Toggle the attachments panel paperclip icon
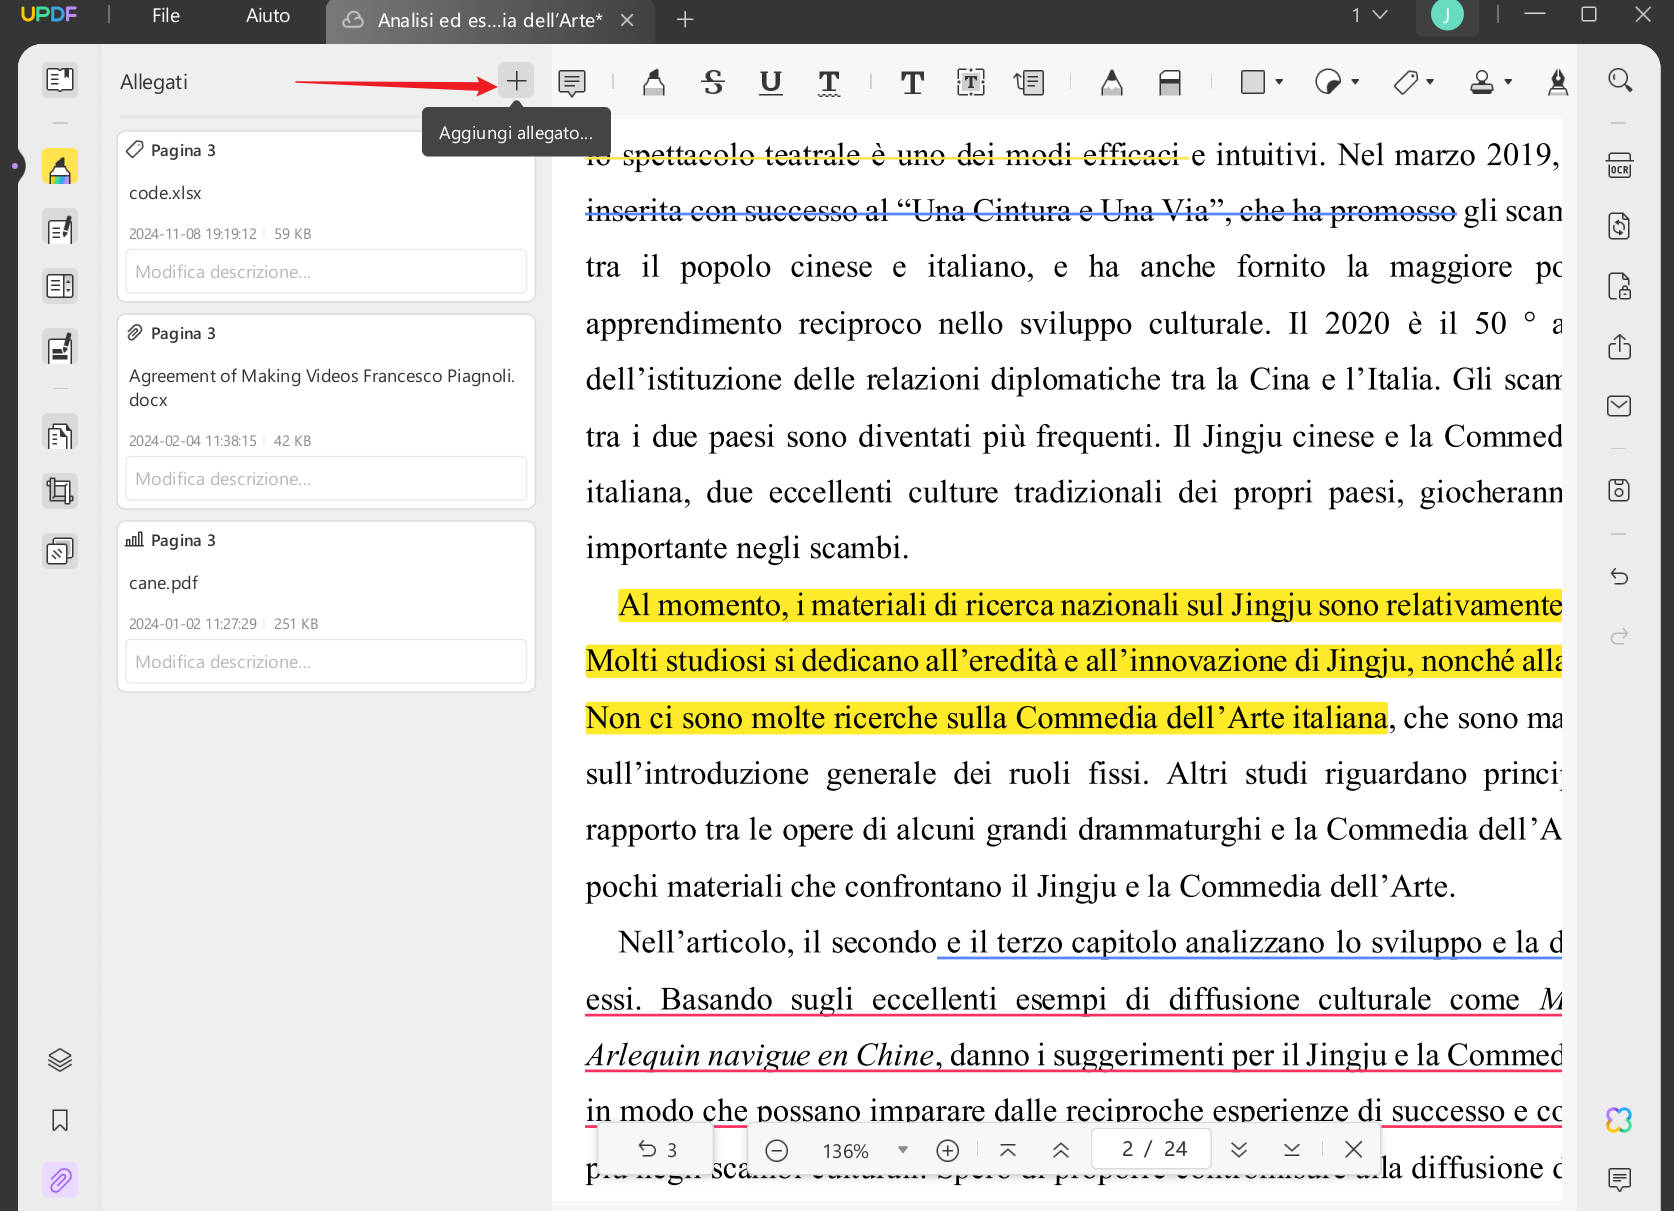Image resolution: width=1674 pixels, height=1211 pixels. tap(60, 1180)
